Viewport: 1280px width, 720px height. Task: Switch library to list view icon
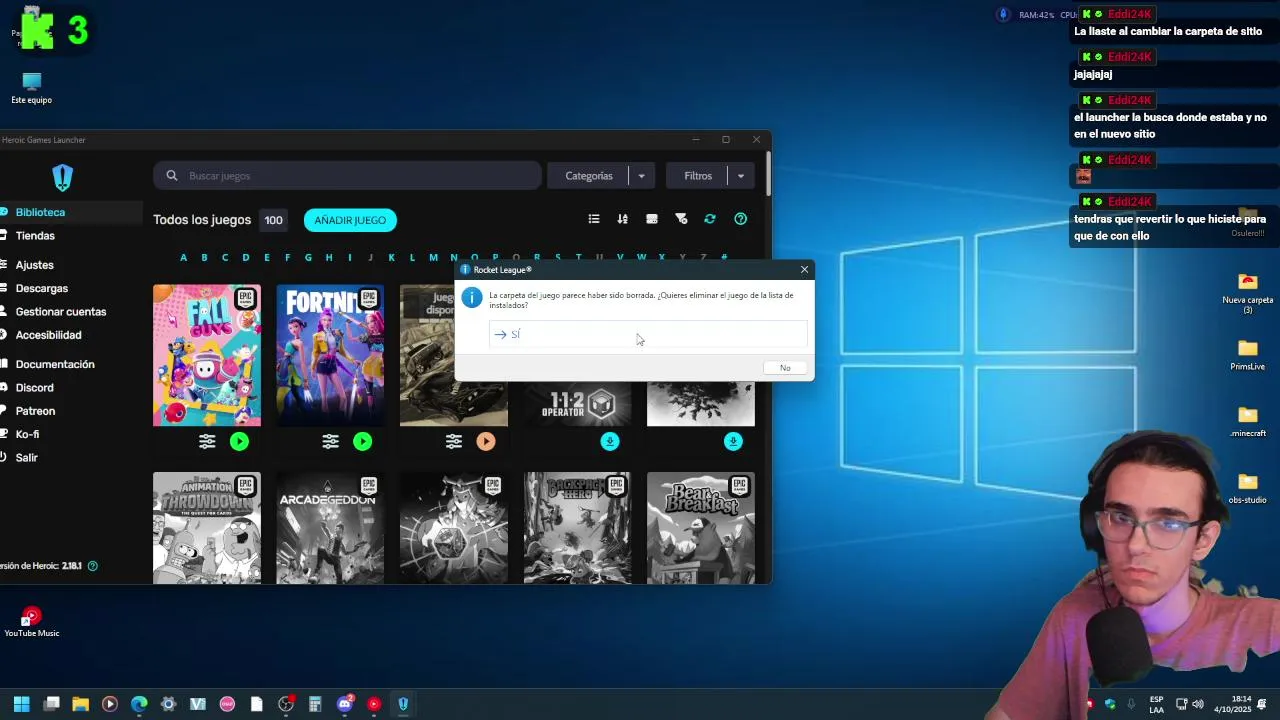(x=594, y=219)
